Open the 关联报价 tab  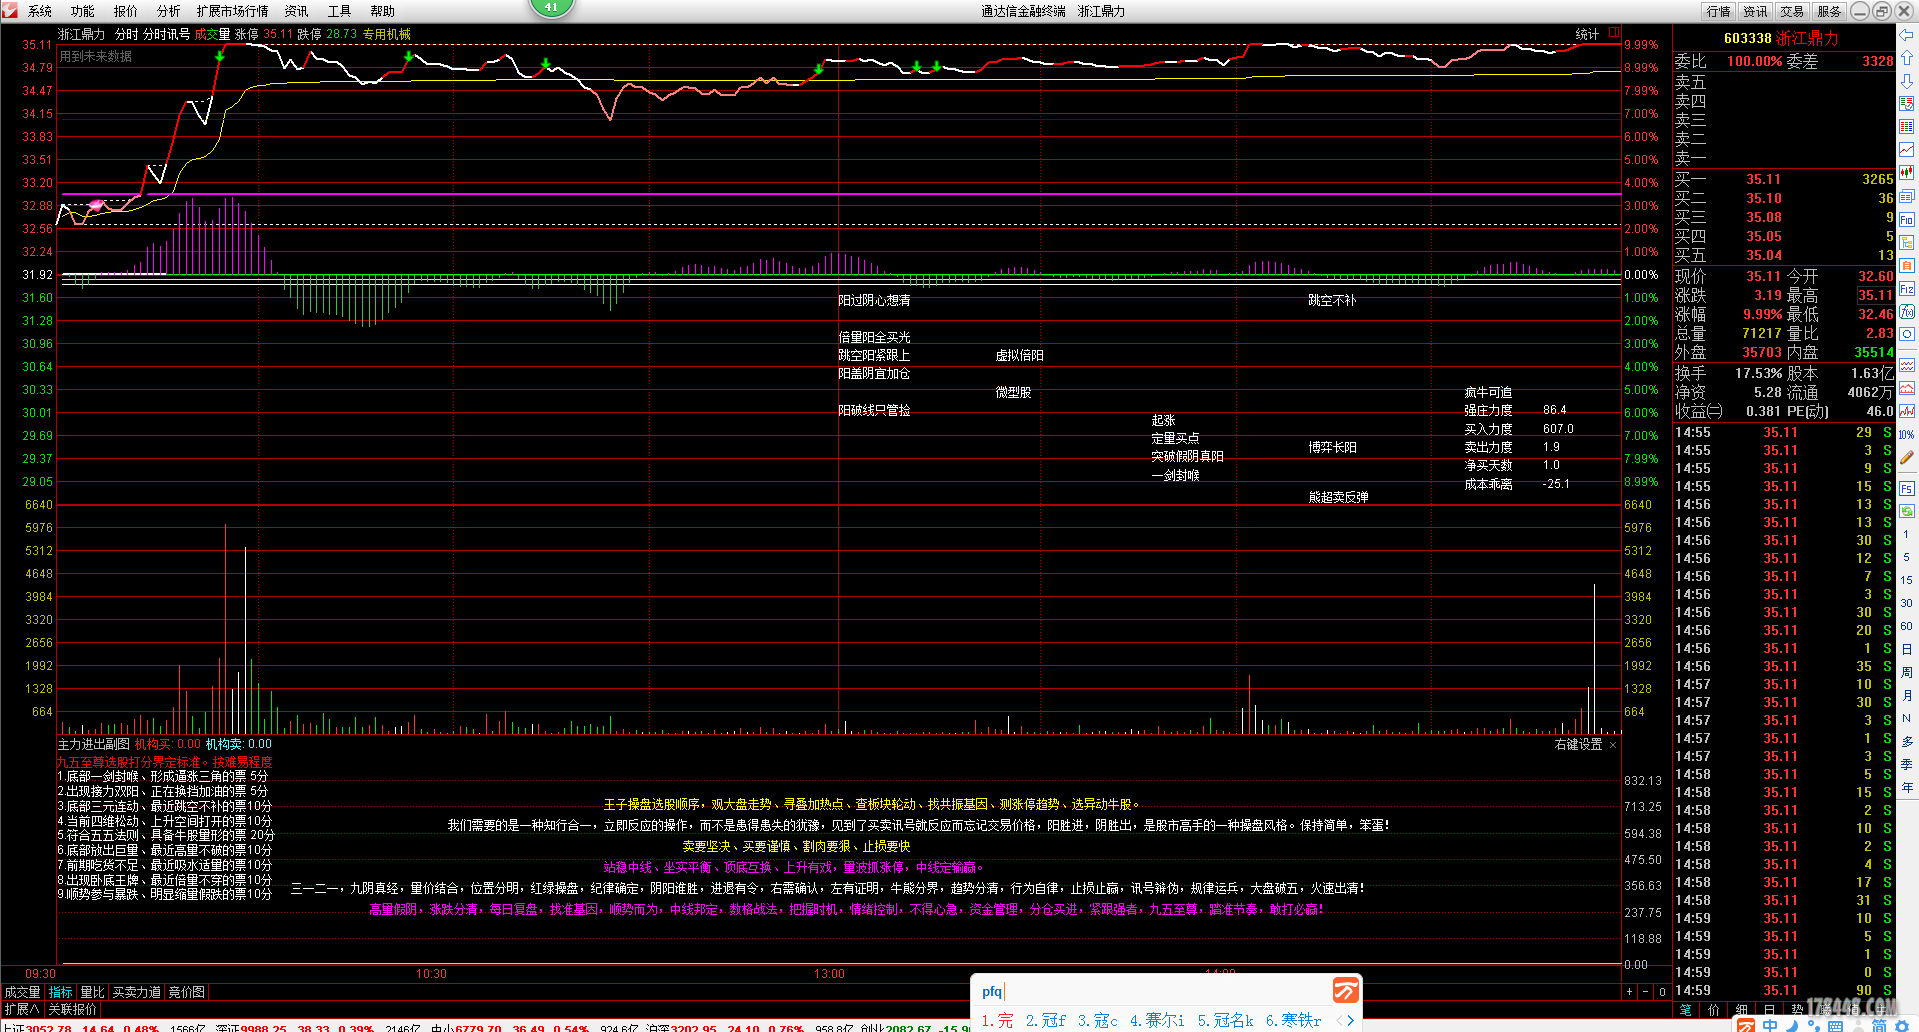(72, 1009)
